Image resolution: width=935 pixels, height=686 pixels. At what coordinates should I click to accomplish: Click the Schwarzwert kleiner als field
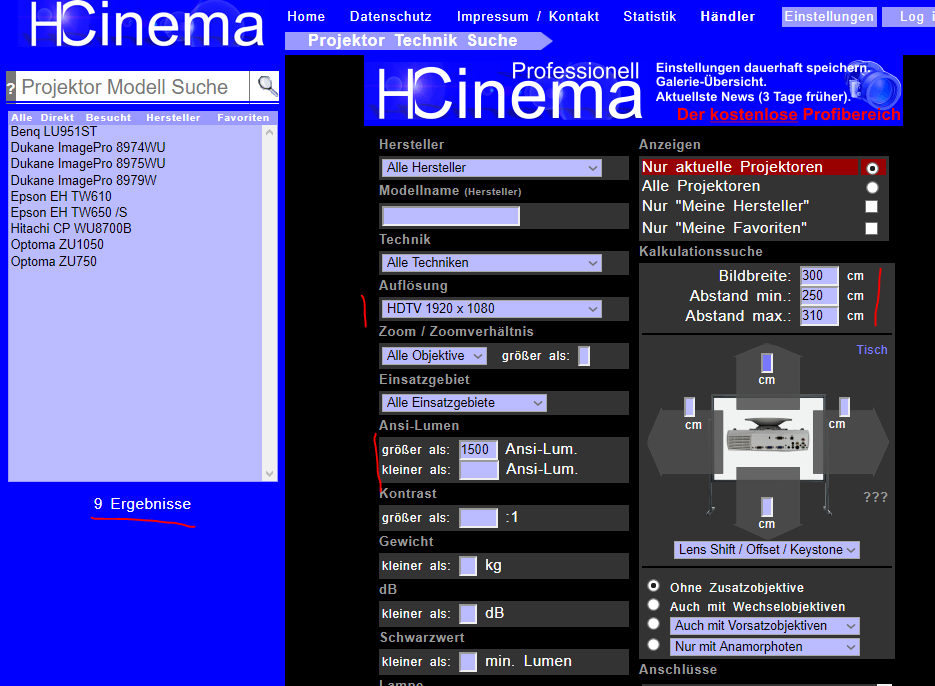click(468, 662)
